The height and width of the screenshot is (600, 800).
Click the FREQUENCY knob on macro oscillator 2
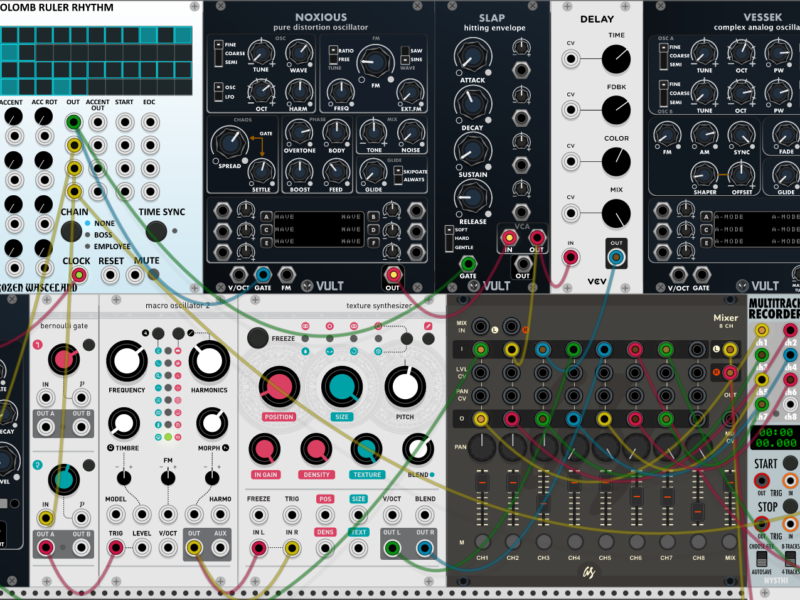click(x=127, y=361)
